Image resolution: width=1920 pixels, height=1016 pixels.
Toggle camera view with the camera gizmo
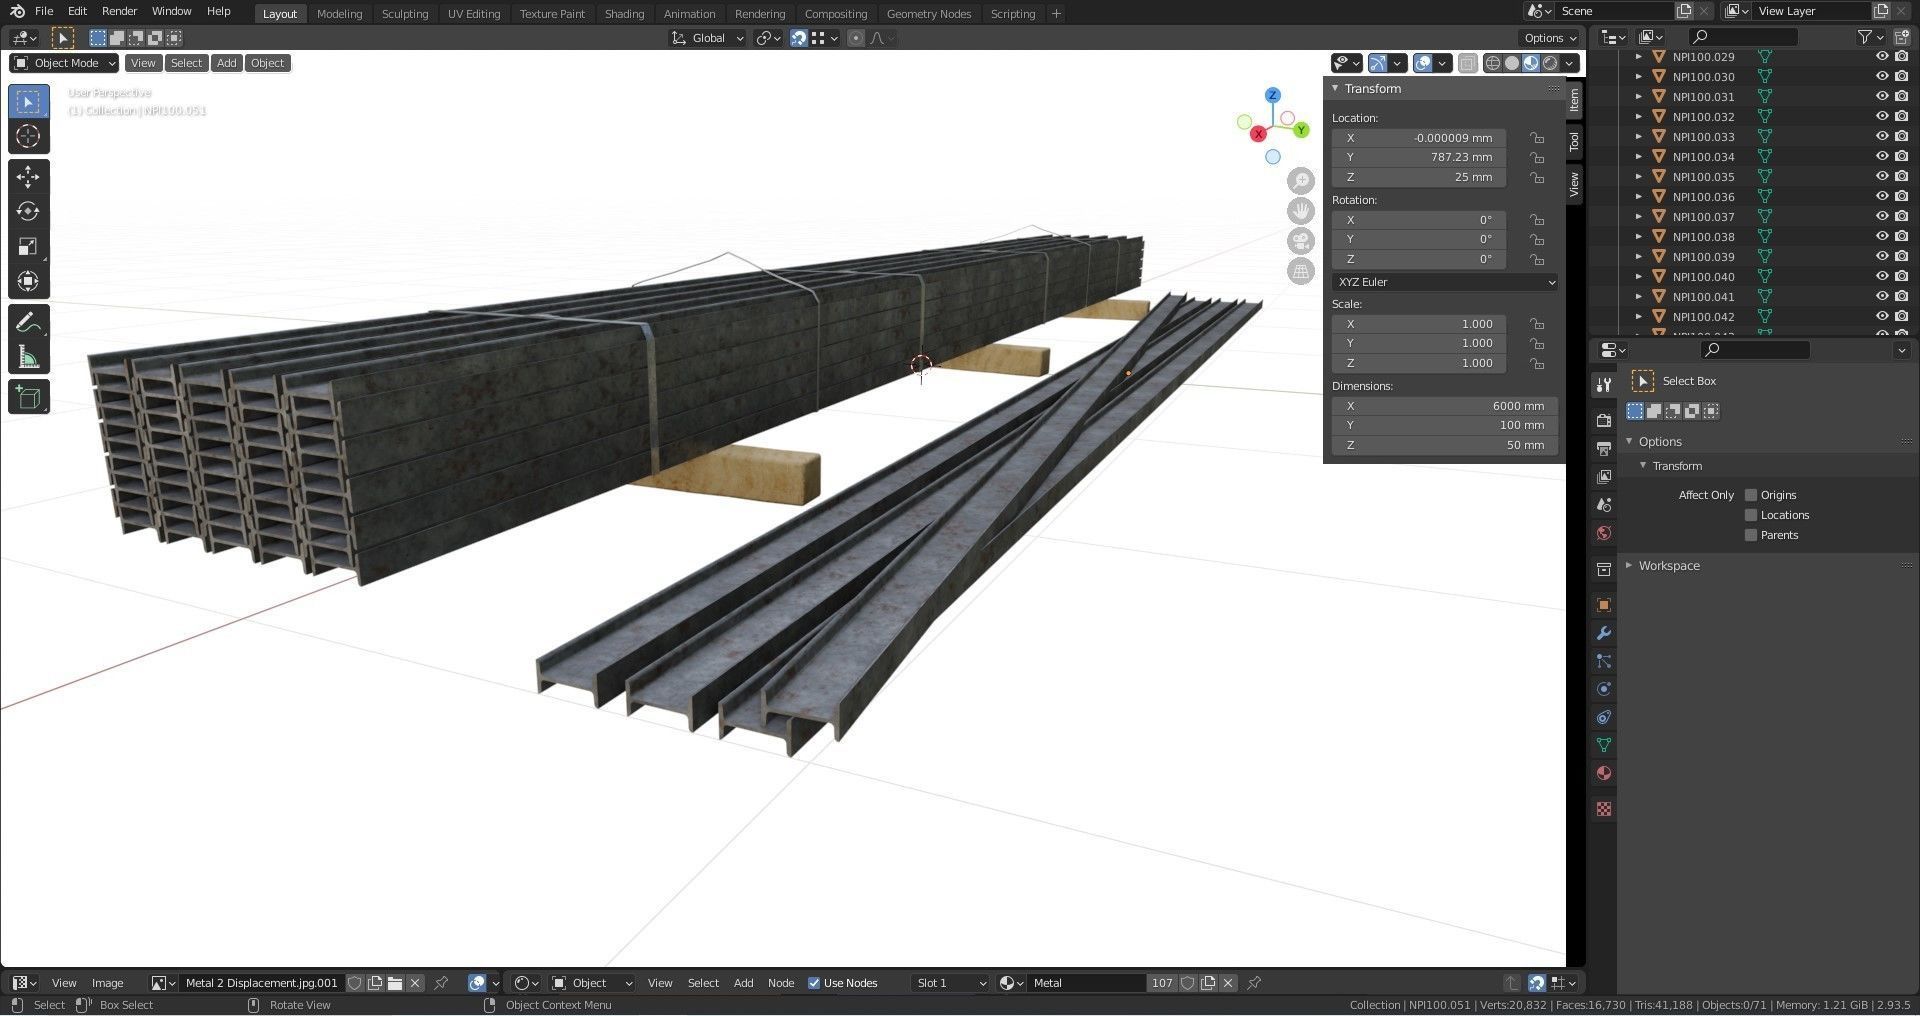1300,241
